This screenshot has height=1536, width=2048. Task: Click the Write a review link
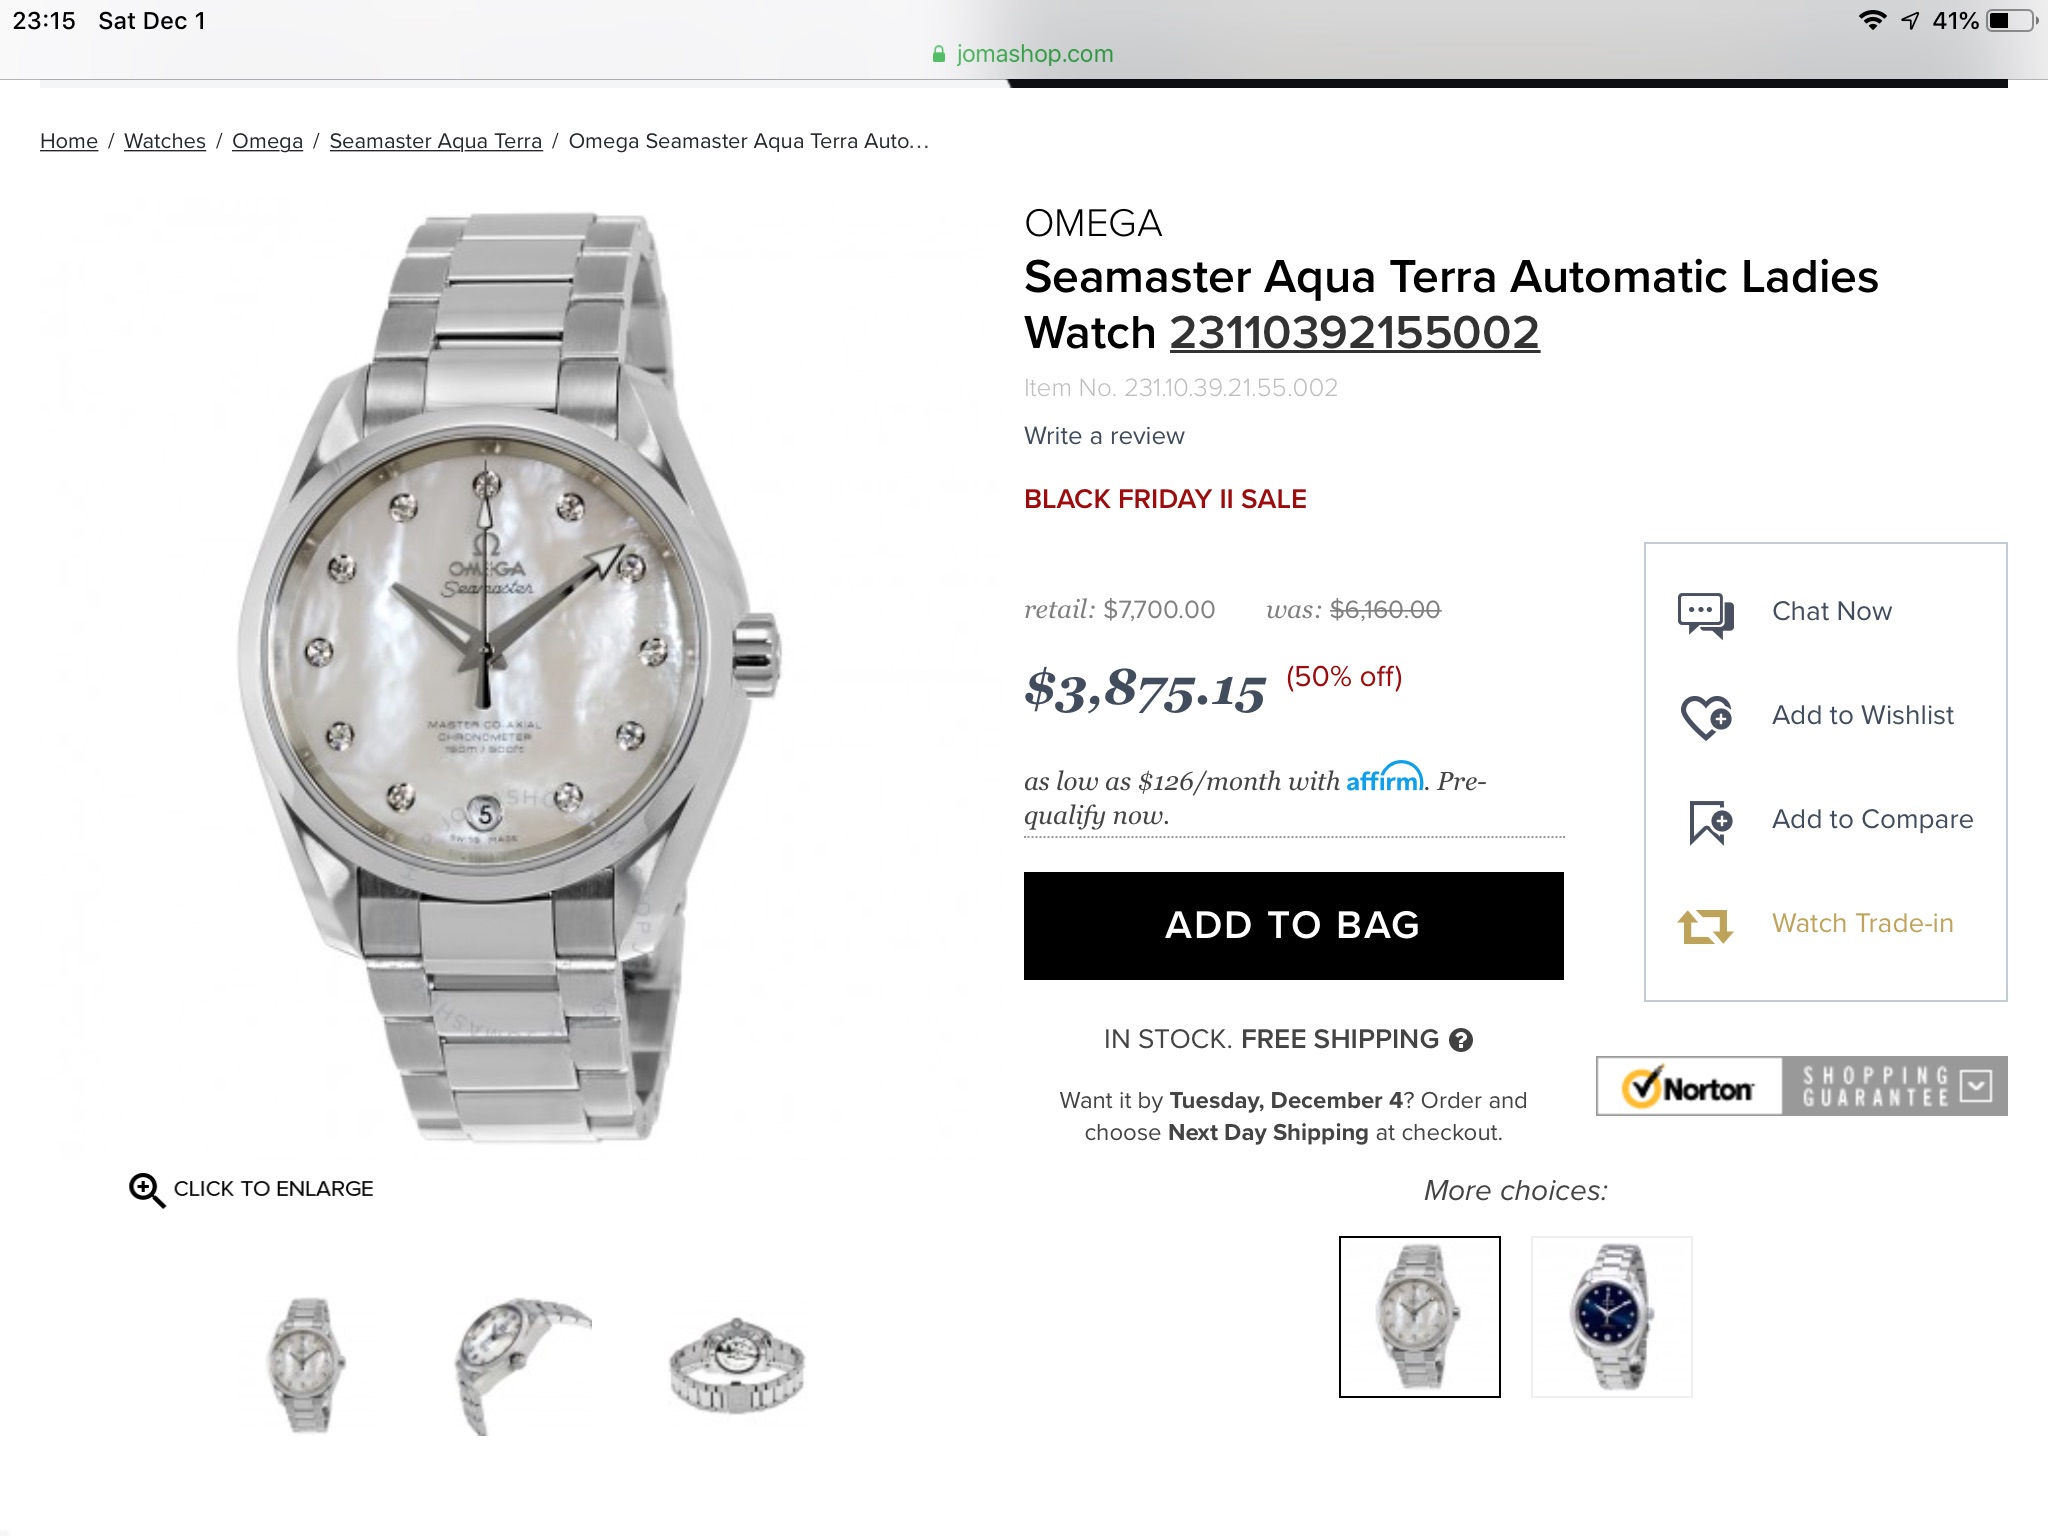click(1104, 436)
